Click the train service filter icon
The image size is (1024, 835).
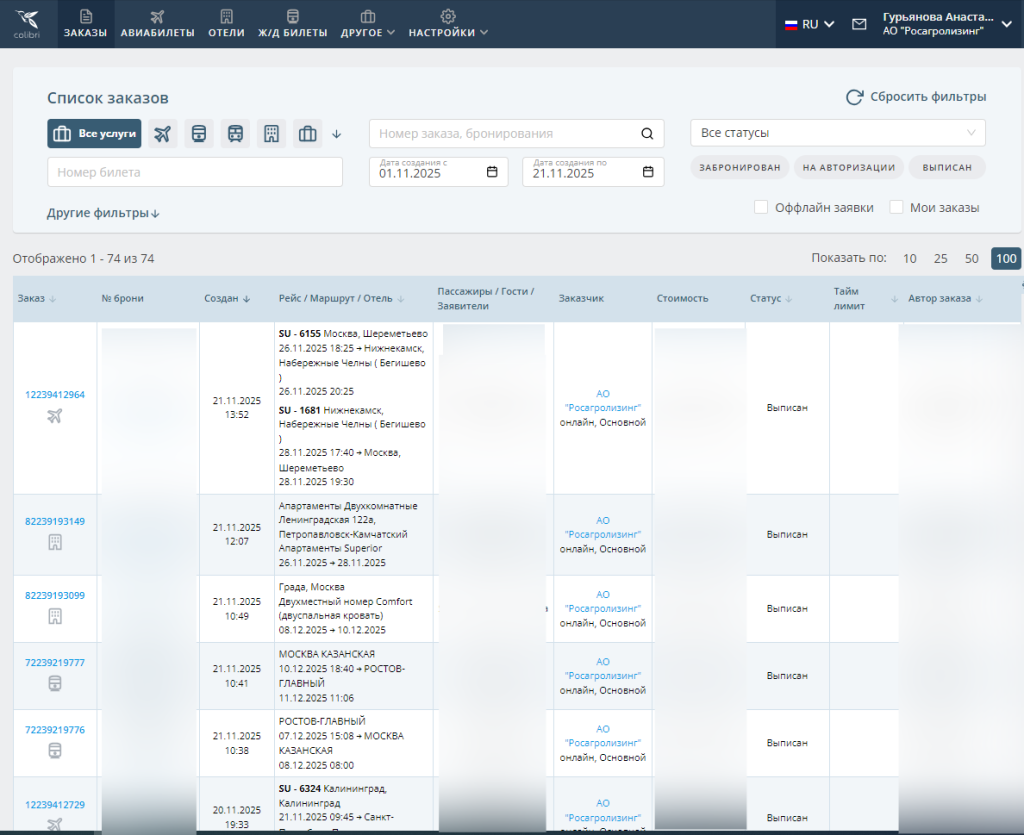pos(199,134)
